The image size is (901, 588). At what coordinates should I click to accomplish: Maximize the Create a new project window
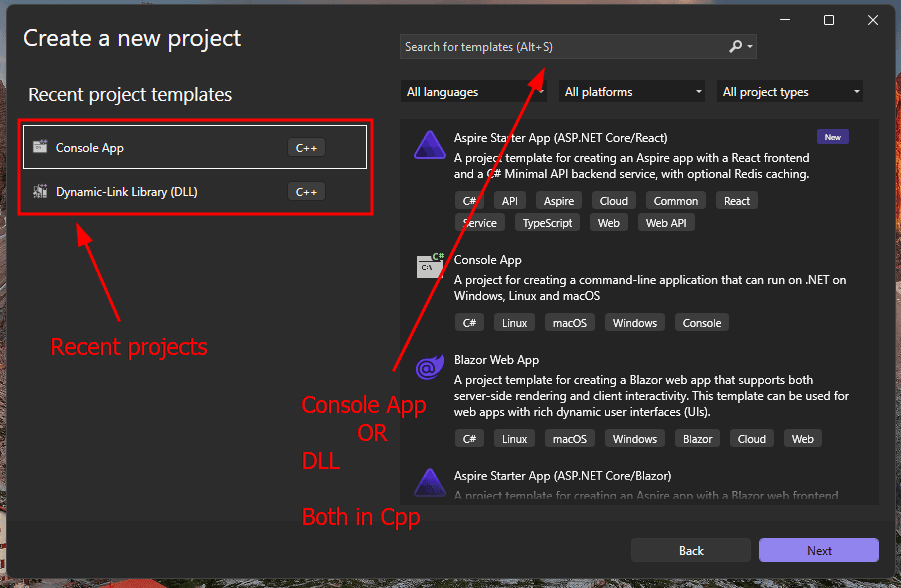click(x=829, y=20)
